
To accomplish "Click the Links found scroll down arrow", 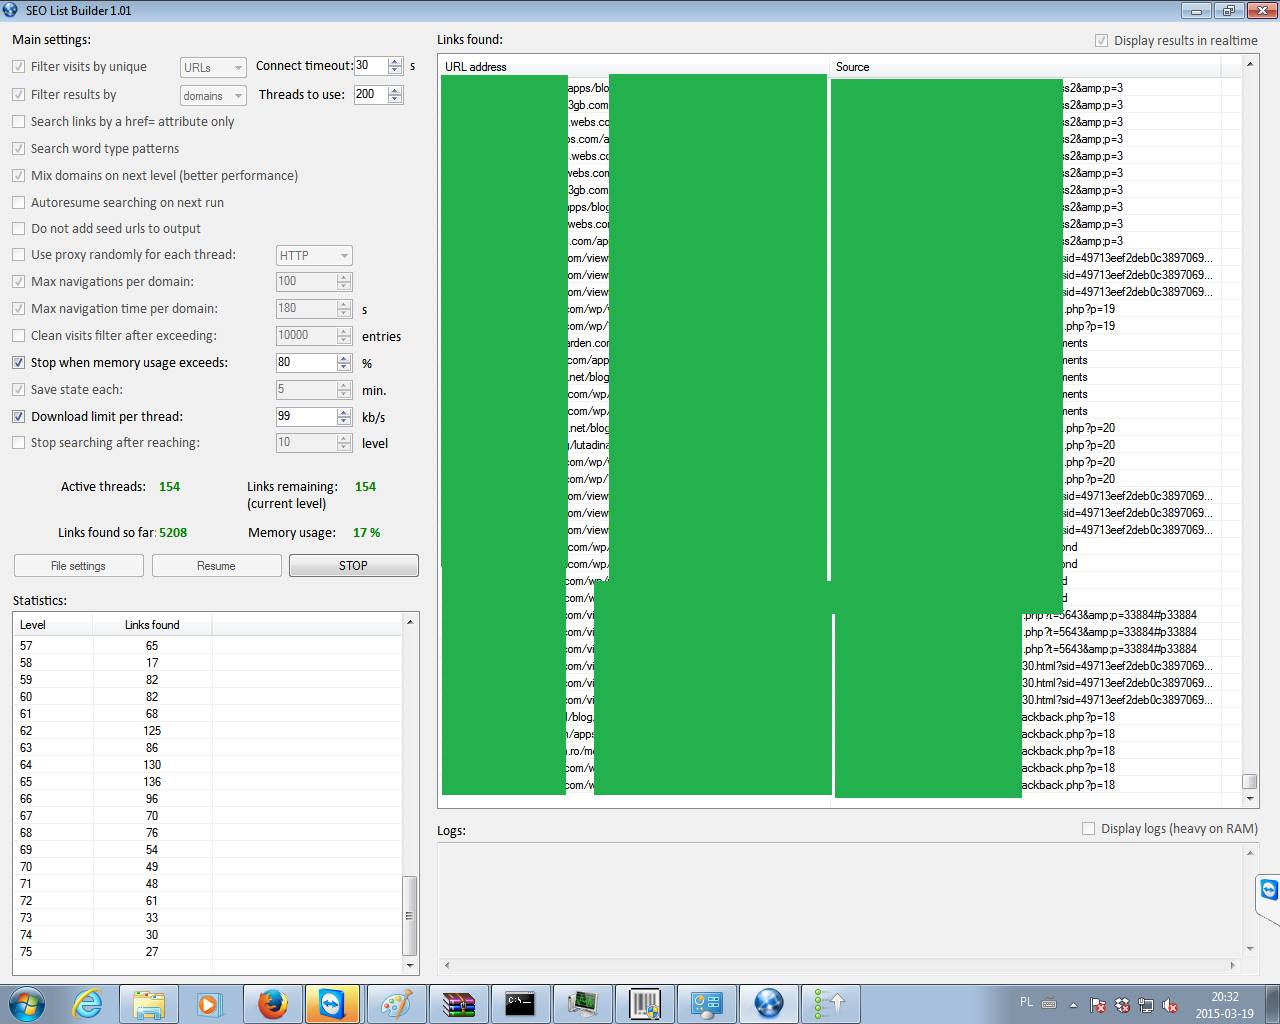I will [1250, 799].
